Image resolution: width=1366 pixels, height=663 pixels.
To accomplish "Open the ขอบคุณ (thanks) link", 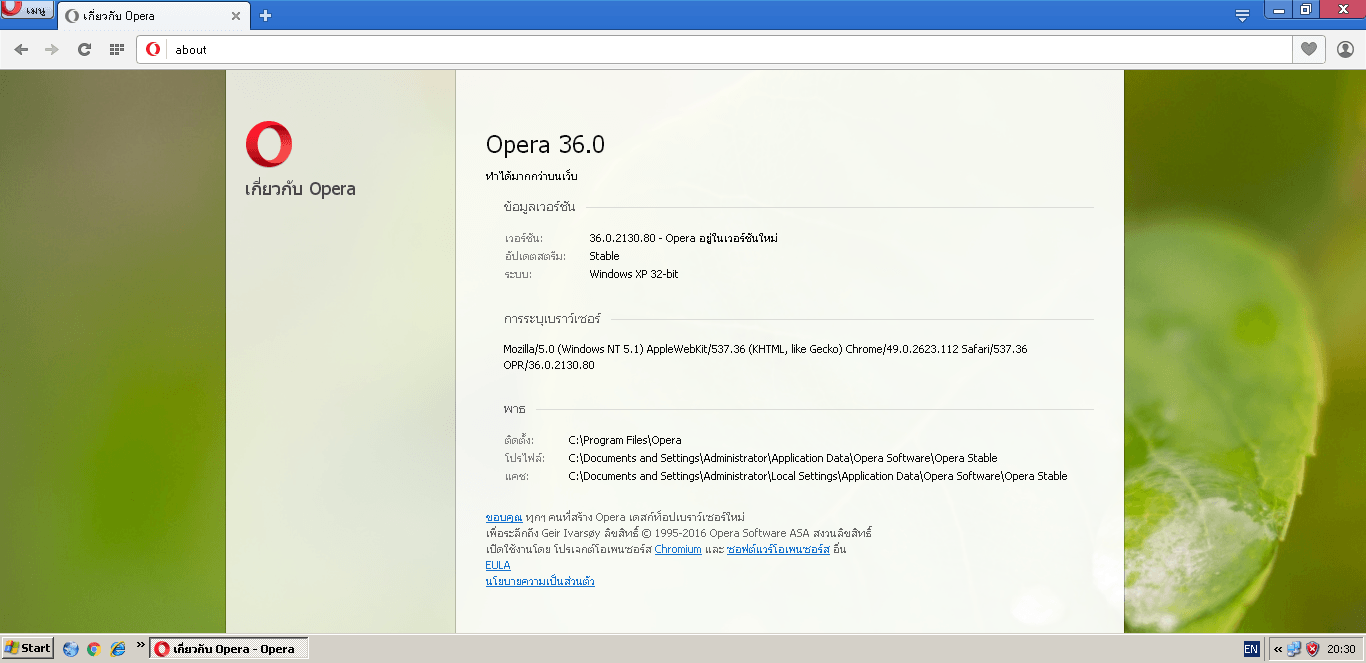I will coord(504,517).
